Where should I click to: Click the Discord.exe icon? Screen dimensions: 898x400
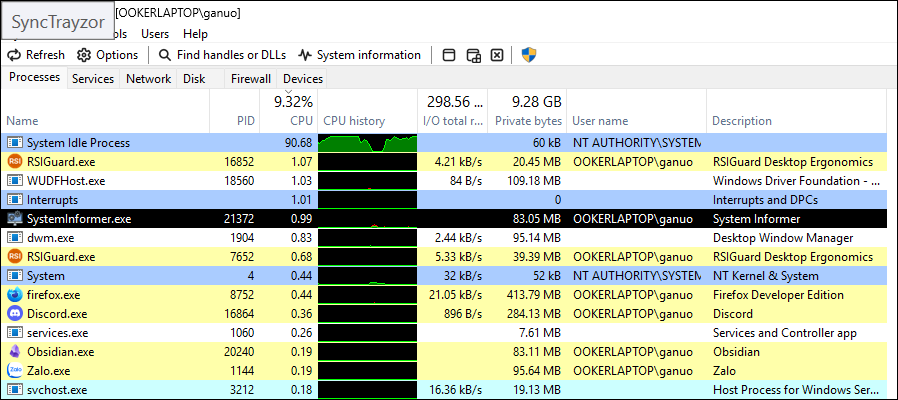click(15, 314)
